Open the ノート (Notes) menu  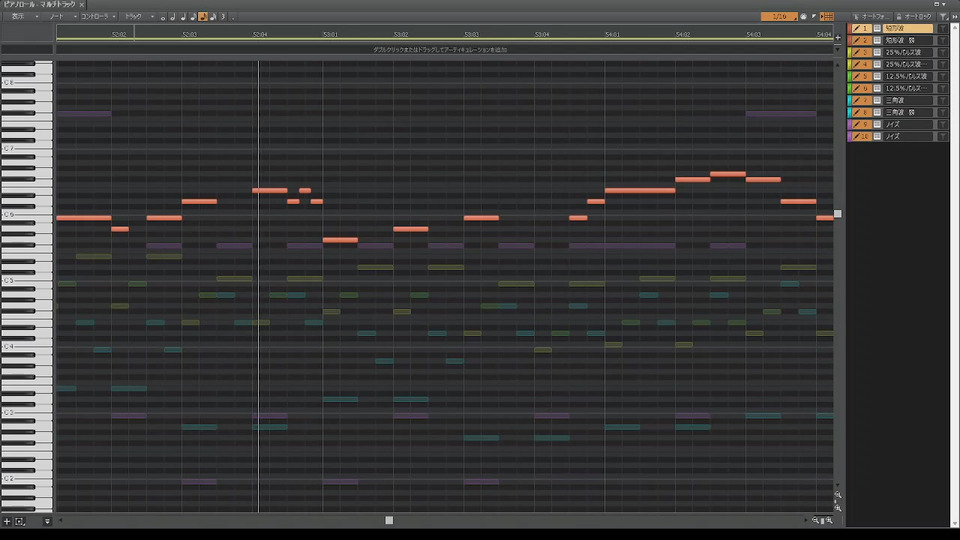[61, 17]
